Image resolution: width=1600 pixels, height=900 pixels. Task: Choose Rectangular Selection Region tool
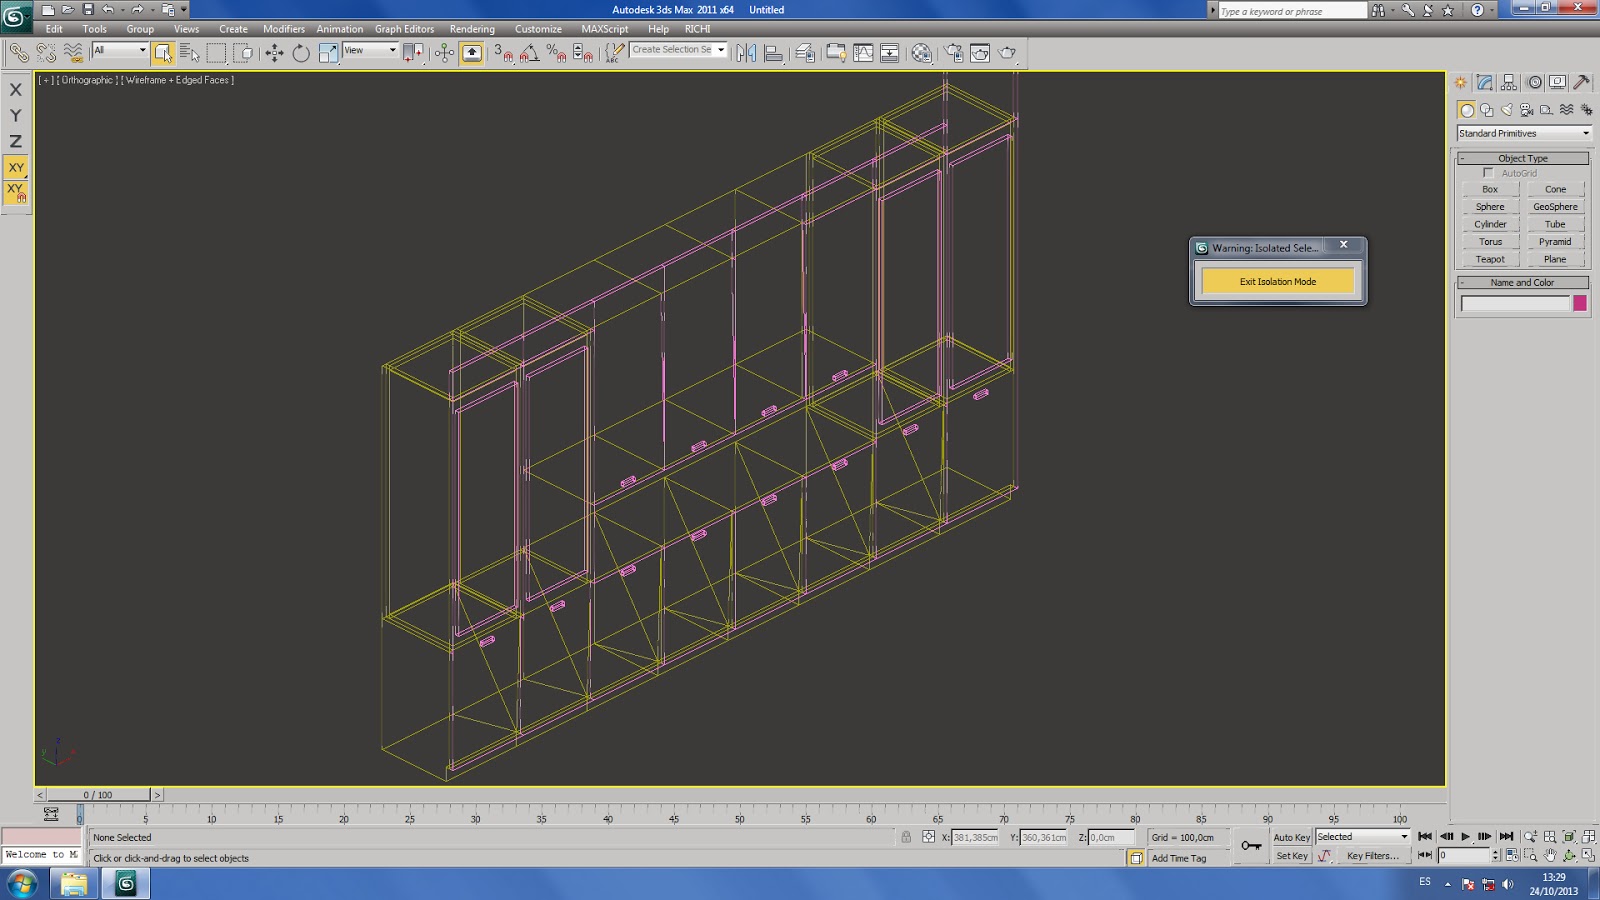point(216,53)
